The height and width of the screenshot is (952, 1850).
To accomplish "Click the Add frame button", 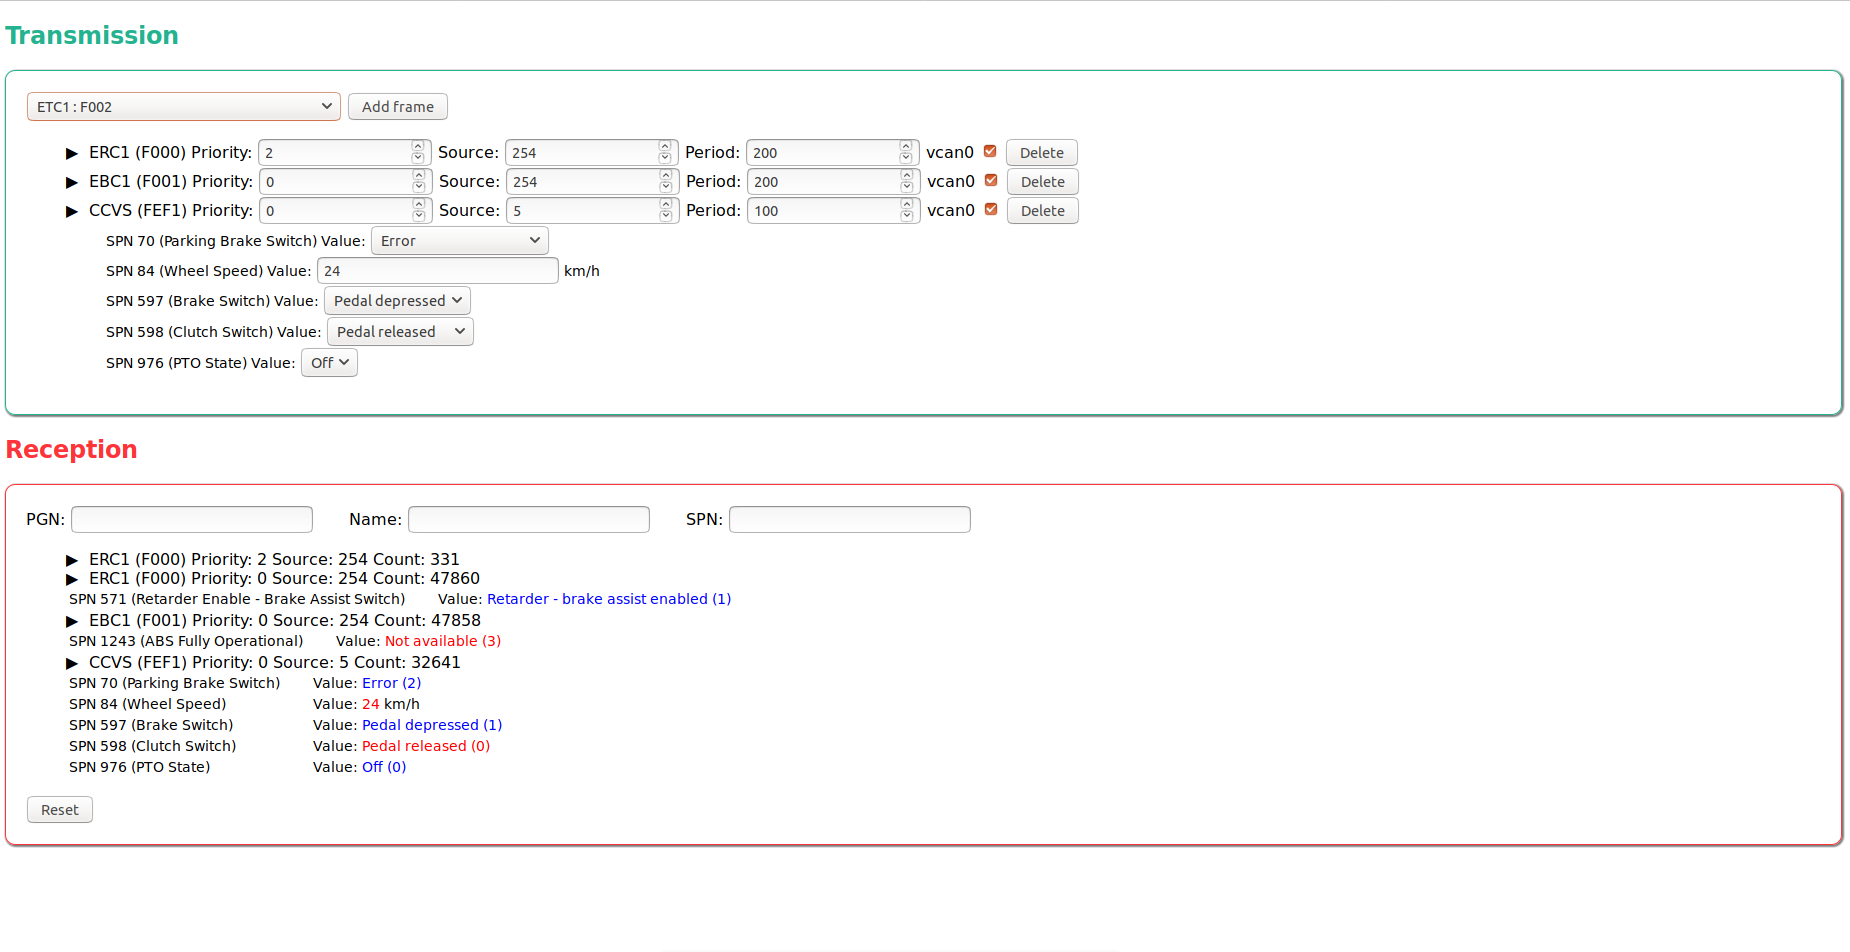I will pyautogui.click(x=398, y=107).
